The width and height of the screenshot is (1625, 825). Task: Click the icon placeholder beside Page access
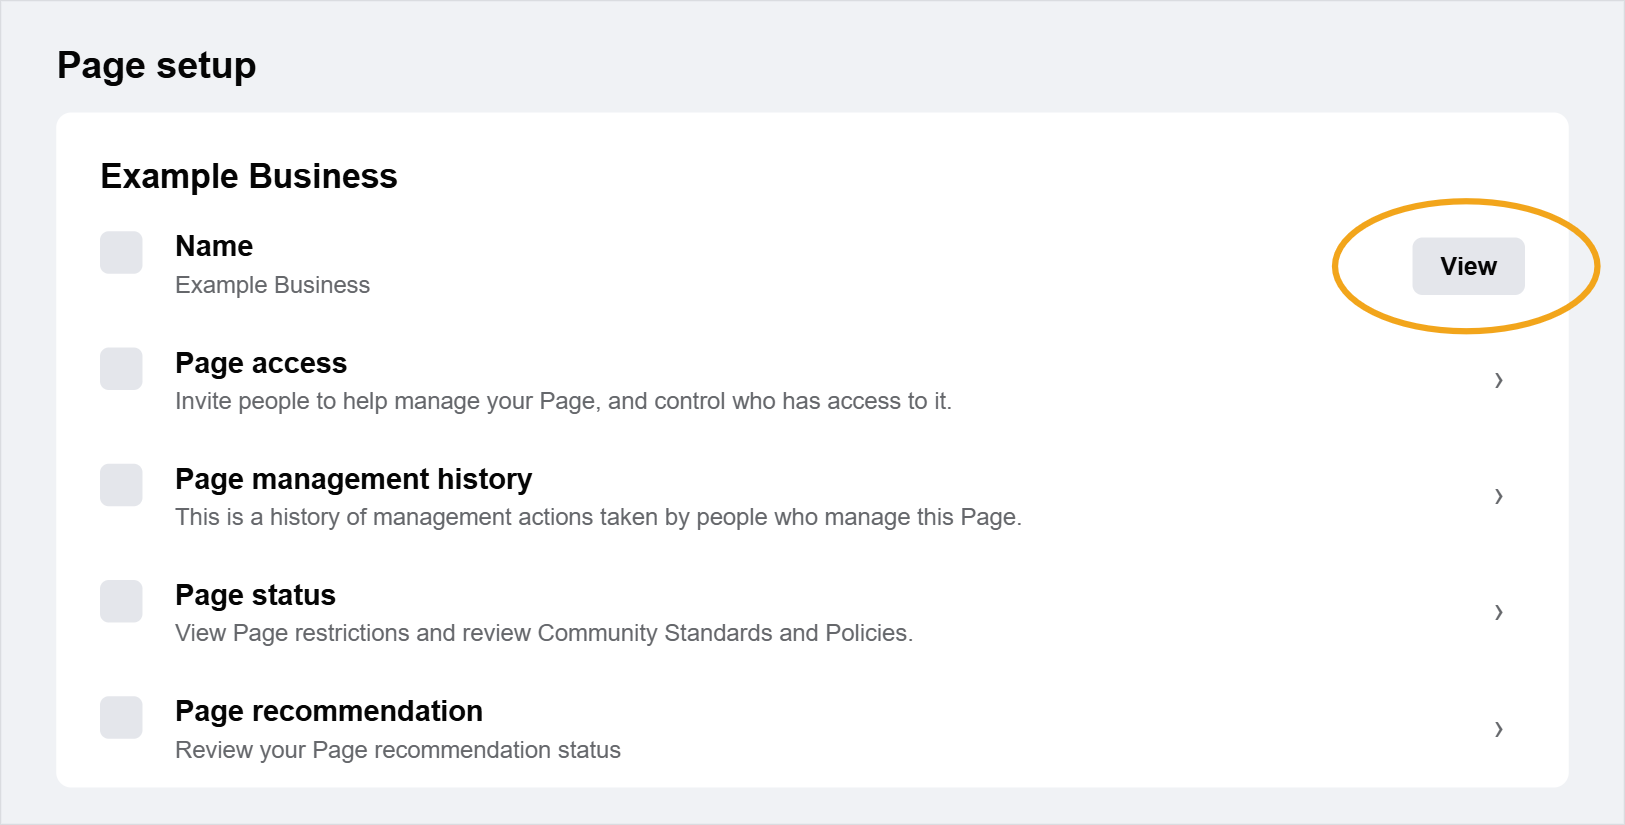[x=121, y=368]
